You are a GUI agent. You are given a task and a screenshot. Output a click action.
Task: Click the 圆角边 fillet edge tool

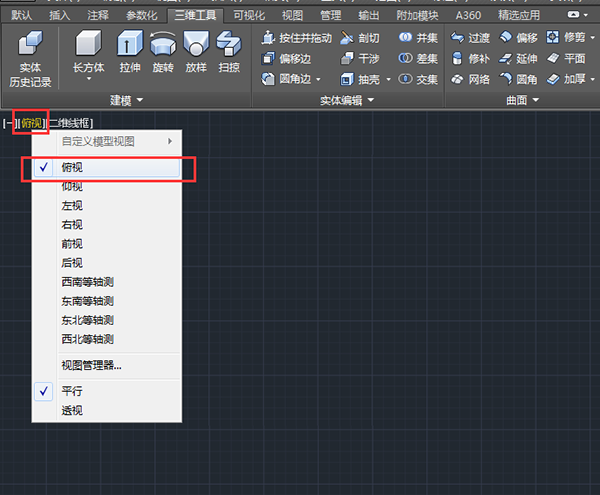[x=286, y=79]
